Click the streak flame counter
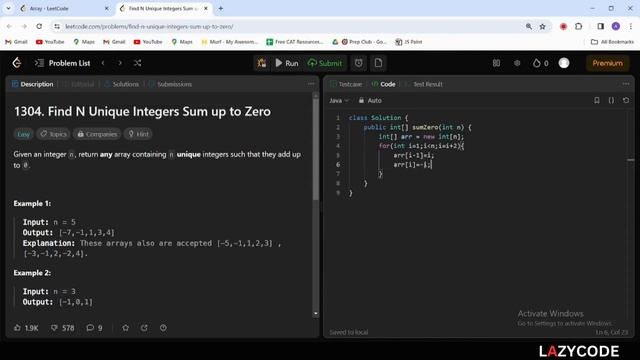 (541, 63)
